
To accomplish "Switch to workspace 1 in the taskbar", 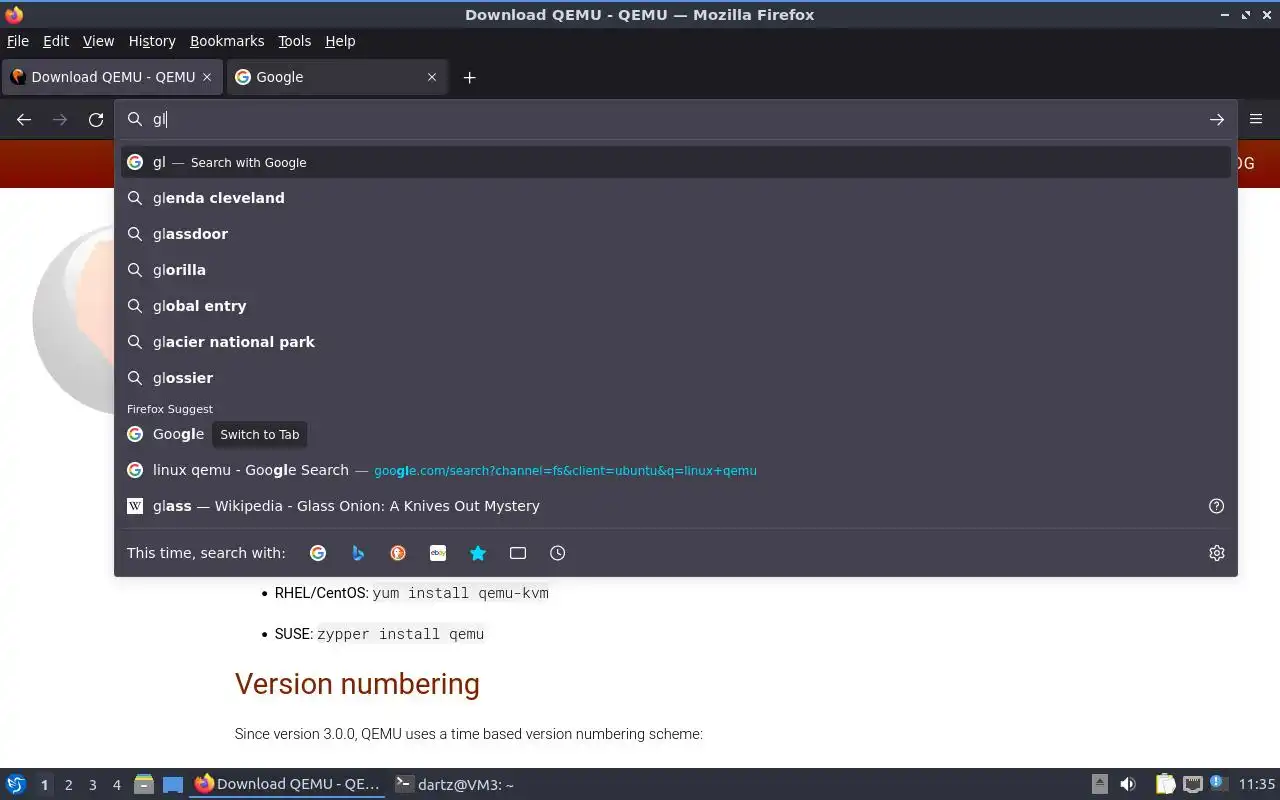I will pos(44,785).
